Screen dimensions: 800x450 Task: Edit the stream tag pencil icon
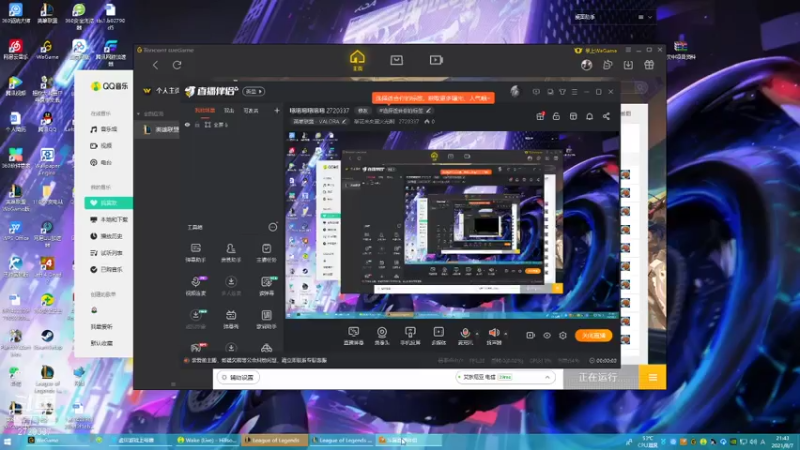coord(428,110)
